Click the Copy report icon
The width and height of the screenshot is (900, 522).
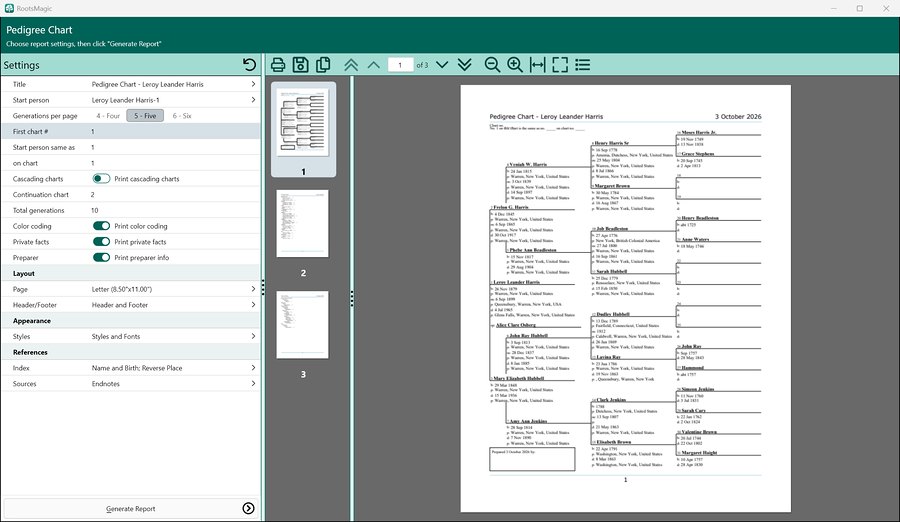[323, 65]
